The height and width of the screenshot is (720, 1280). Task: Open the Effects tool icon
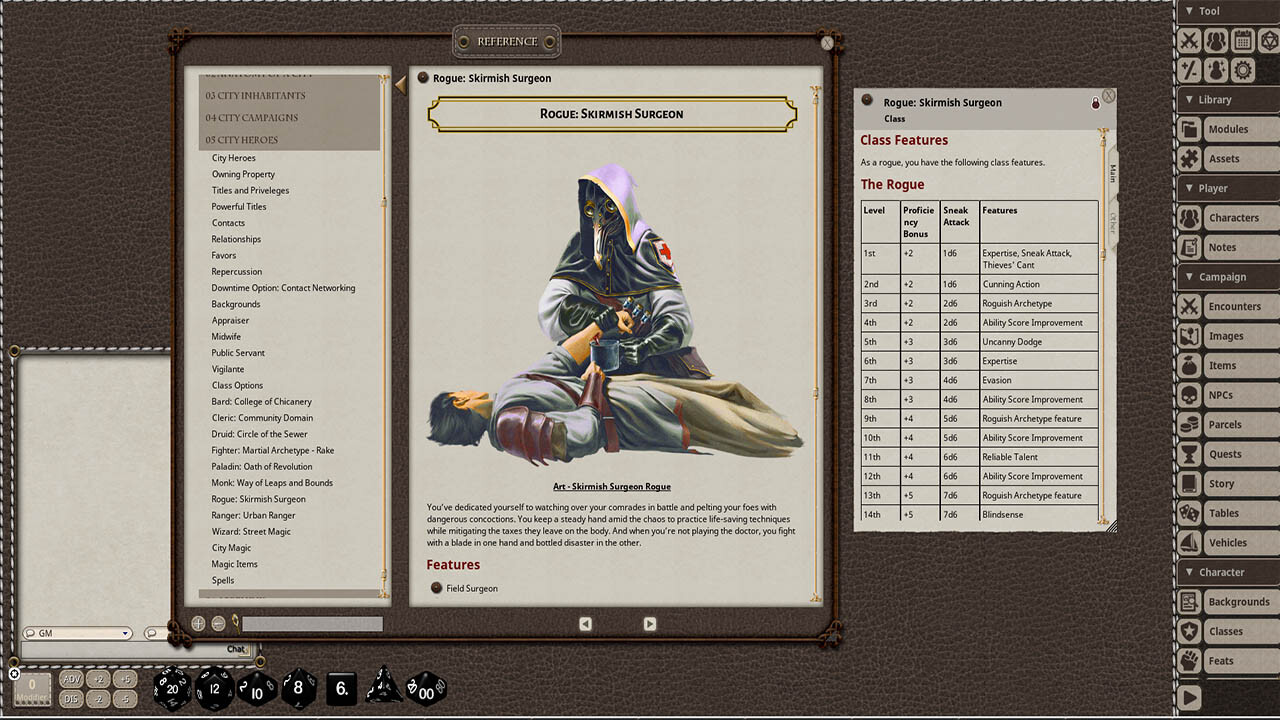(x=1215, y=71)
